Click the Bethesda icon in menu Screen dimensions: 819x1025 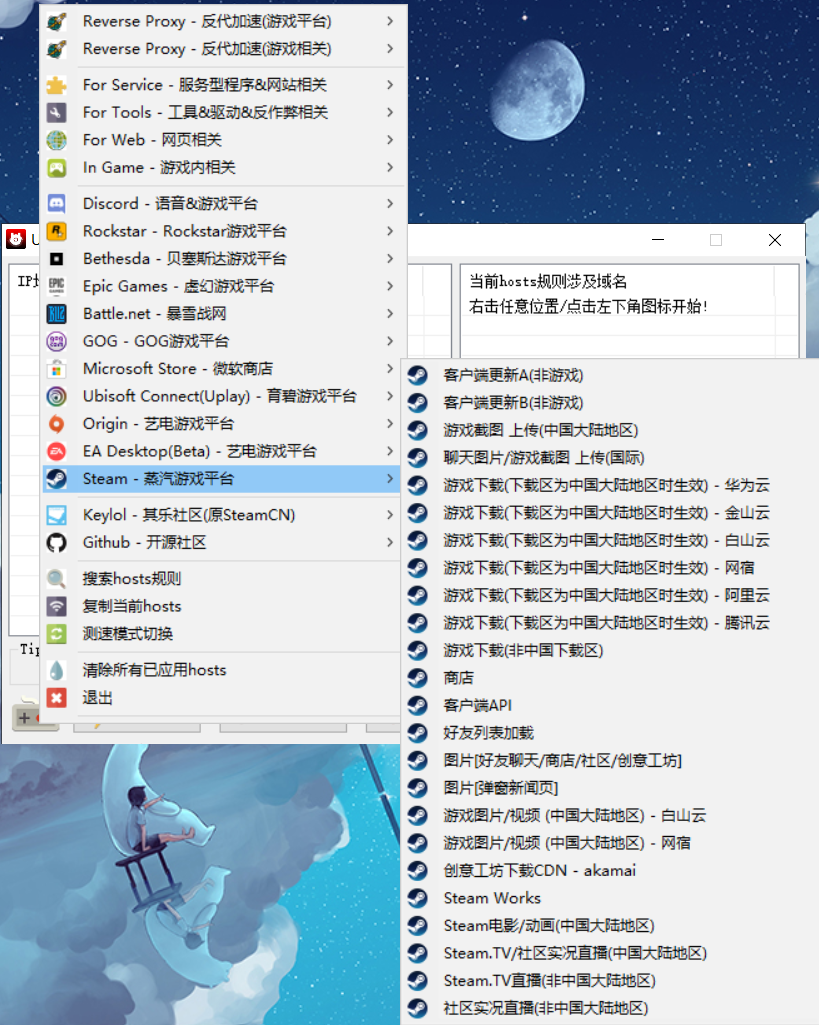57,259
